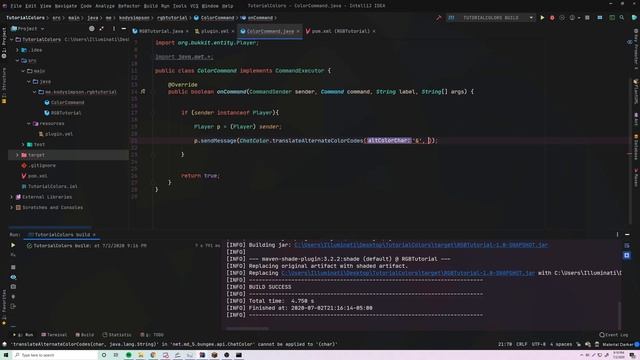Click the console horizontal scrollbar

247,328
